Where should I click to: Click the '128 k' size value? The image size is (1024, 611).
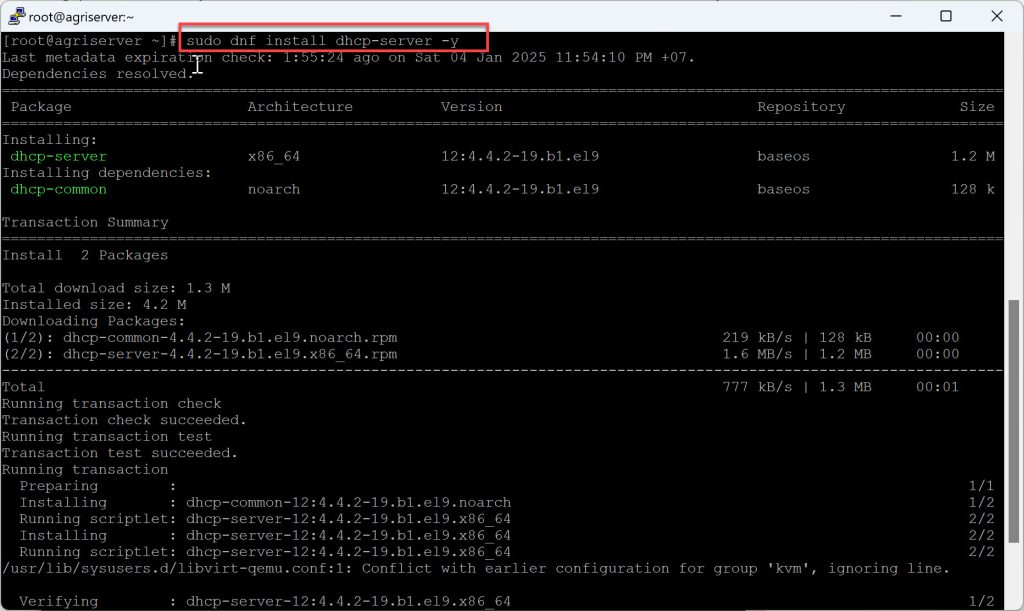[x=972, y=189]
